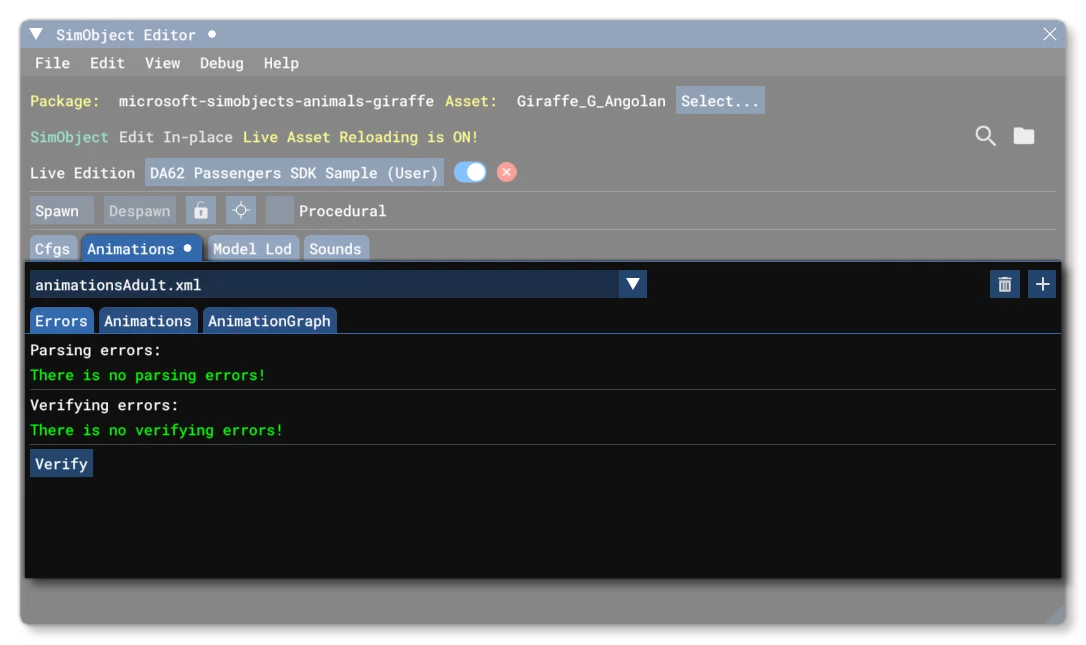Click the 'Edit In-place' label
This screenshot has width=1086, height=645.
point(176,136)
